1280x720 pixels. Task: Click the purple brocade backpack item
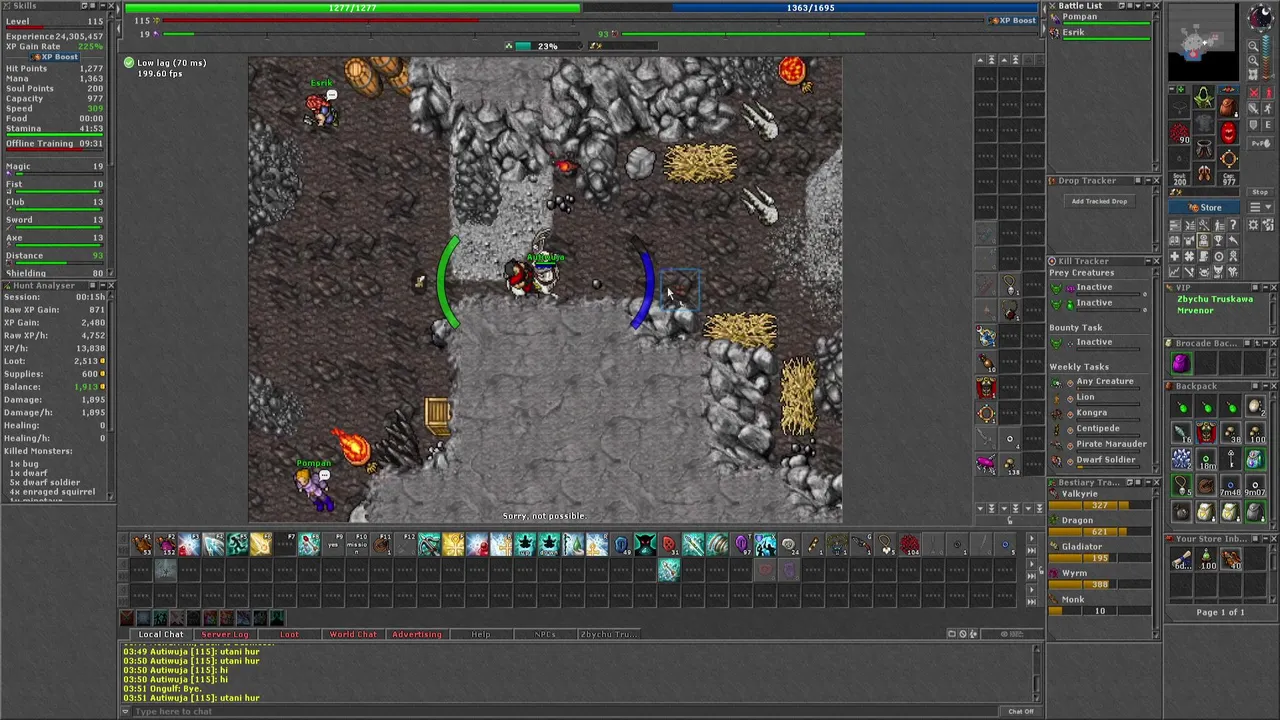point(1181,364)
